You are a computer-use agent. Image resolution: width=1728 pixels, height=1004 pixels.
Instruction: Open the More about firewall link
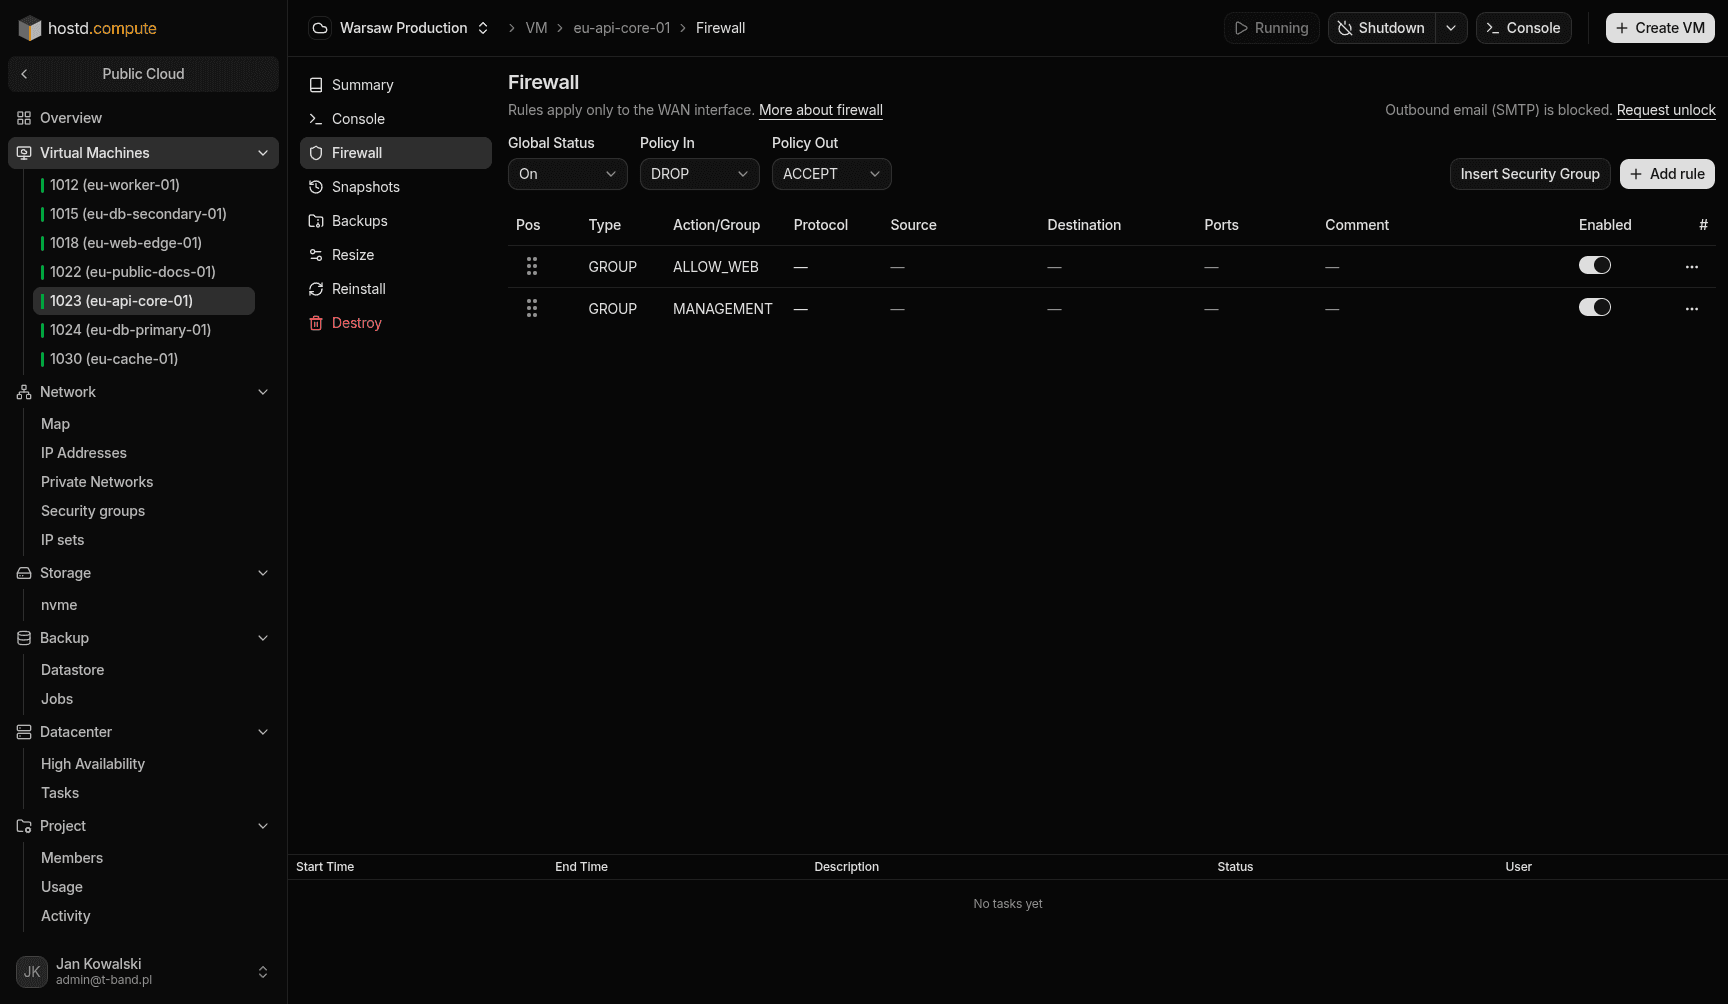[x=821, y=110]
